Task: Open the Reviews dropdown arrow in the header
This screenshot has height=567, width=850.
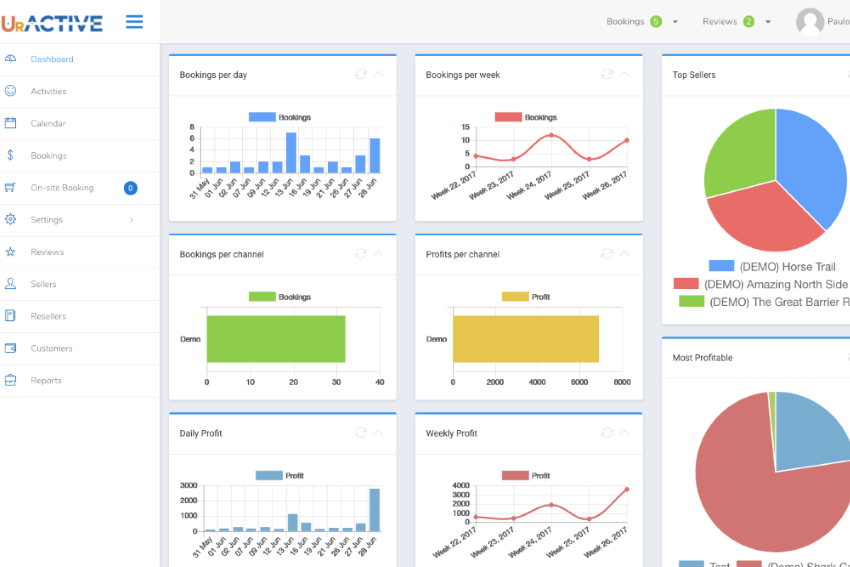Action: (x=768, y=22)
